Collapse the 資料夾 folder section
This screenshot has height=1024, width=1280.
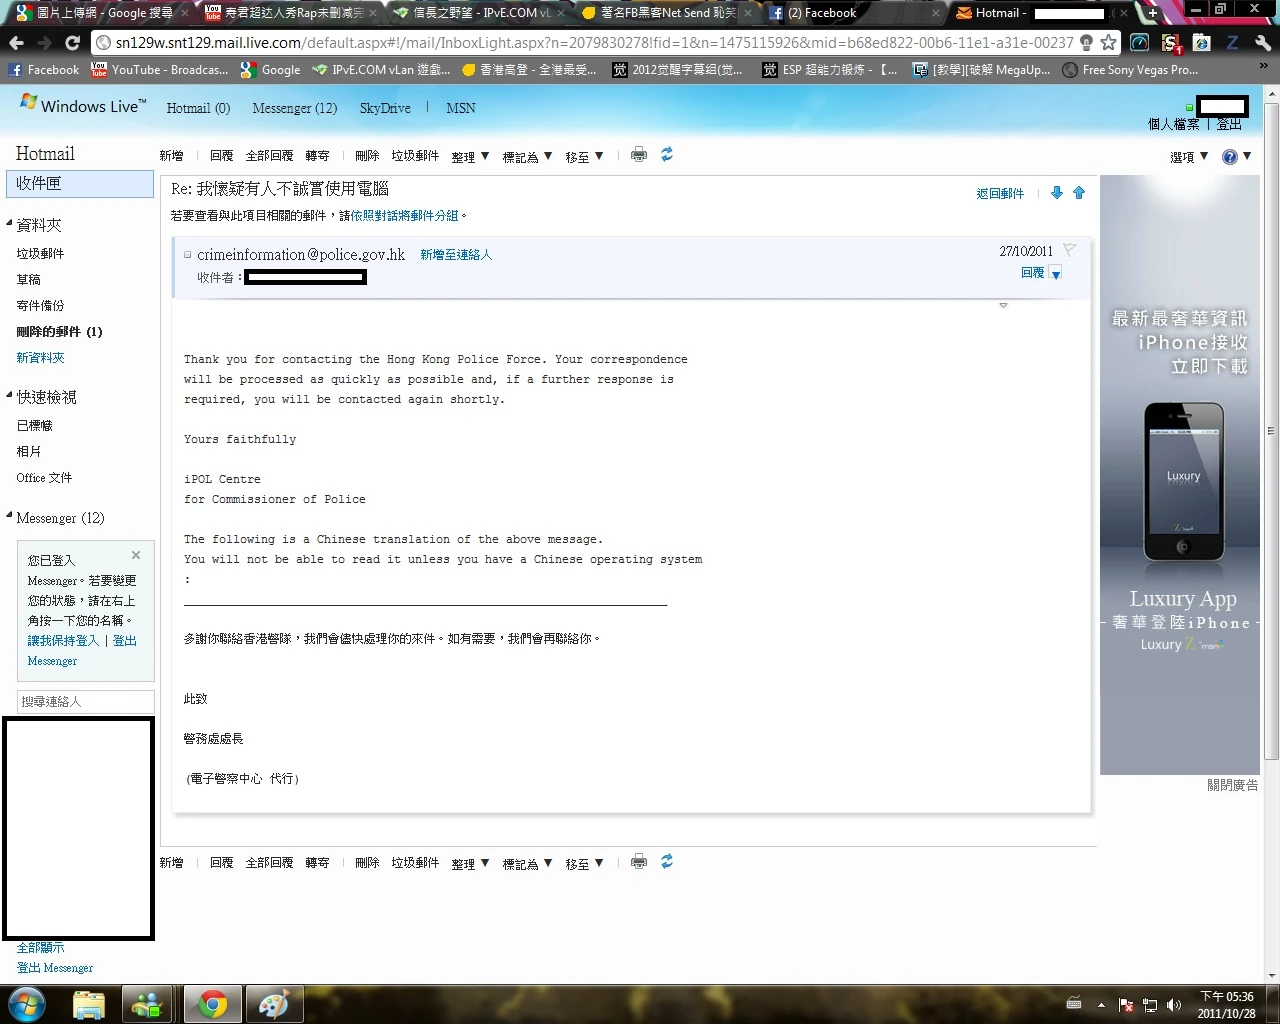click(10, 224)
